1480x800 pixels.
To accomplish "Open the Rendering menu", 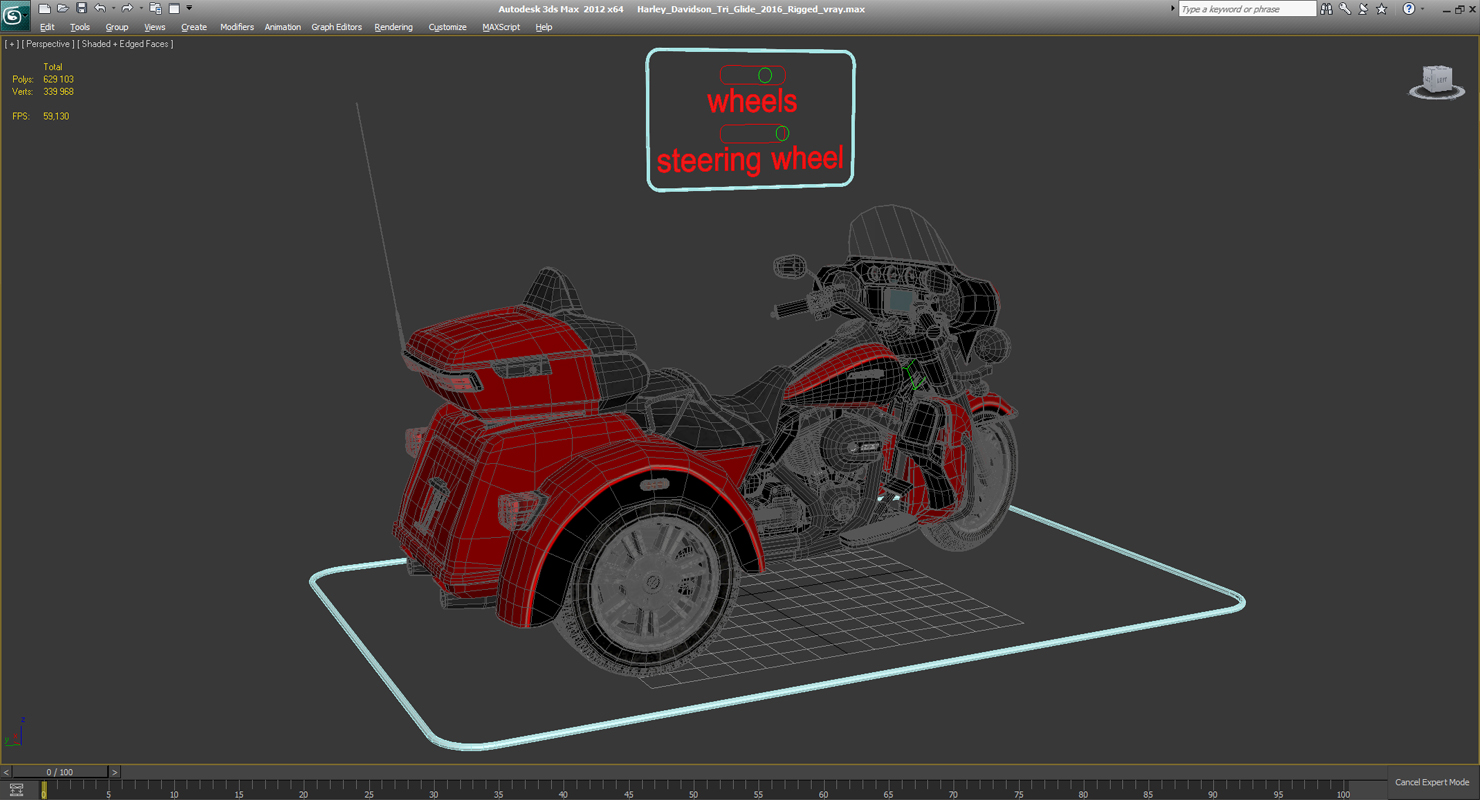I will (393, 27).
